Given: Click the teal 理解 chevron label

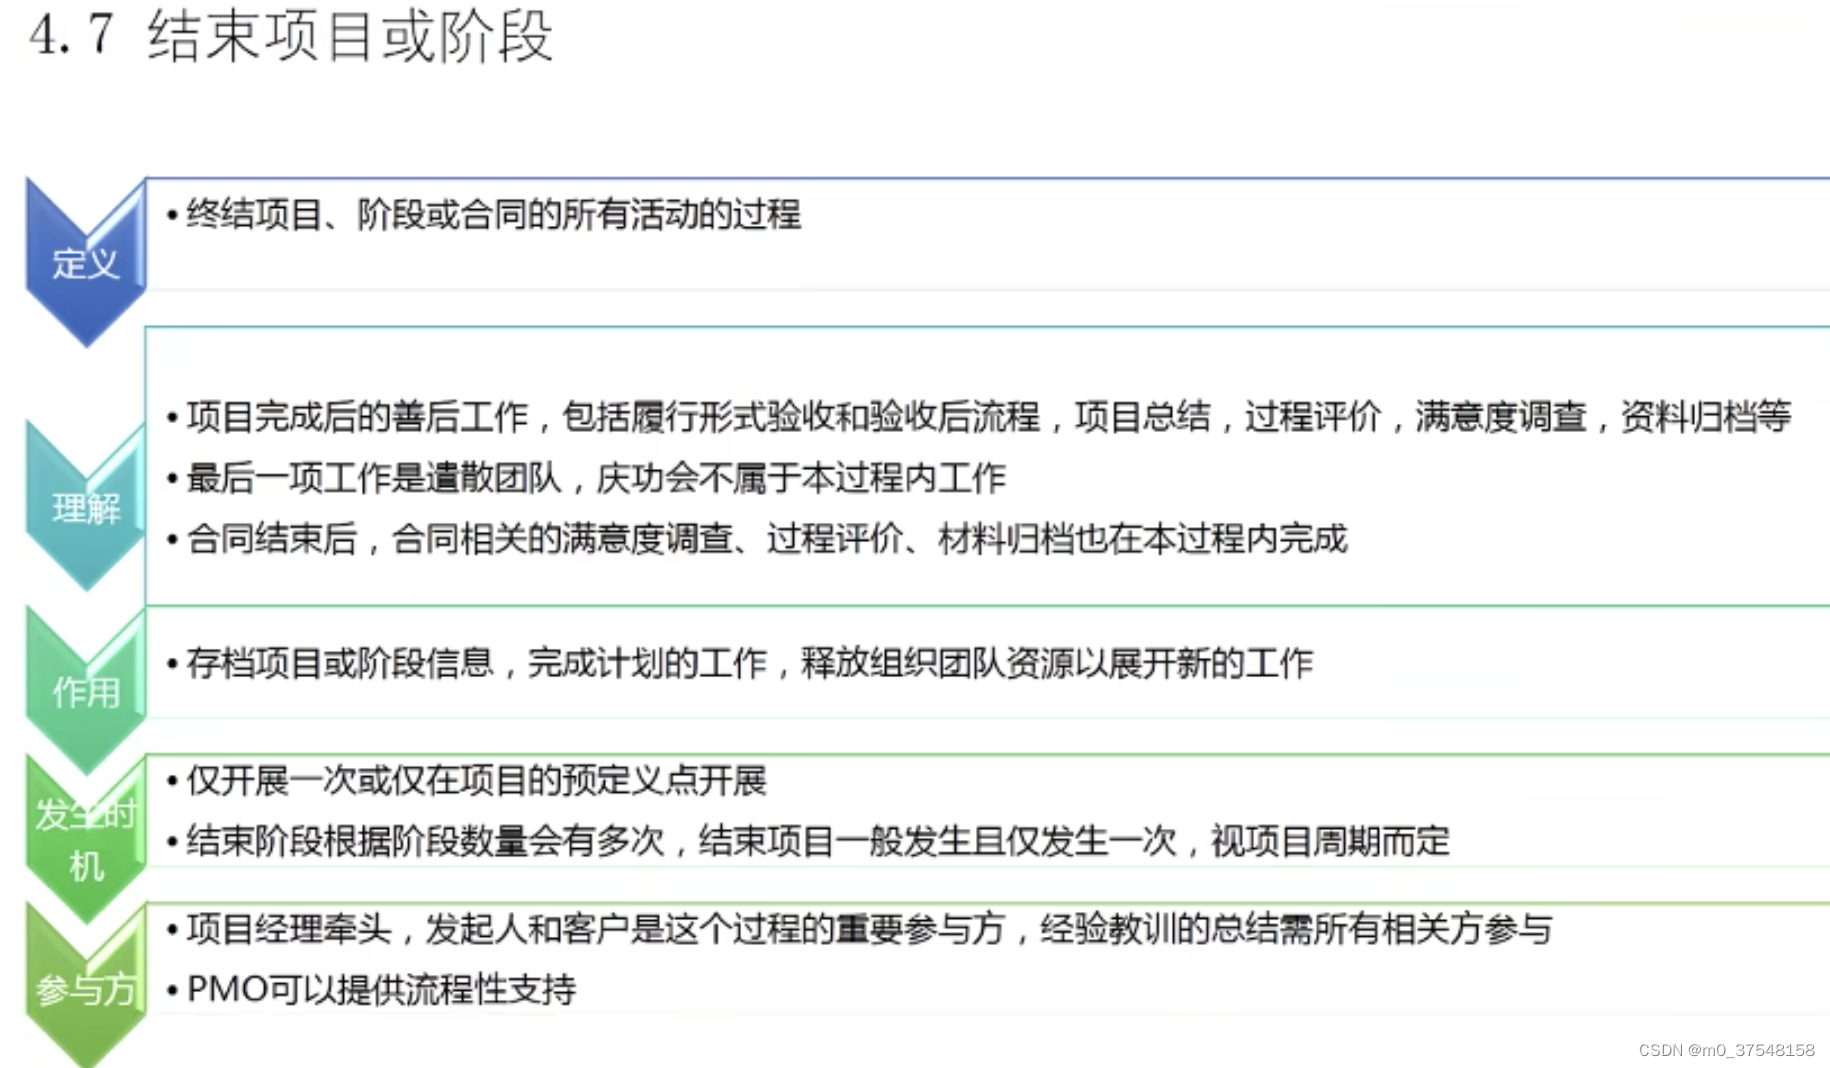Looking at the screenshot, I should pyautogui.click(x=86, y=508).
